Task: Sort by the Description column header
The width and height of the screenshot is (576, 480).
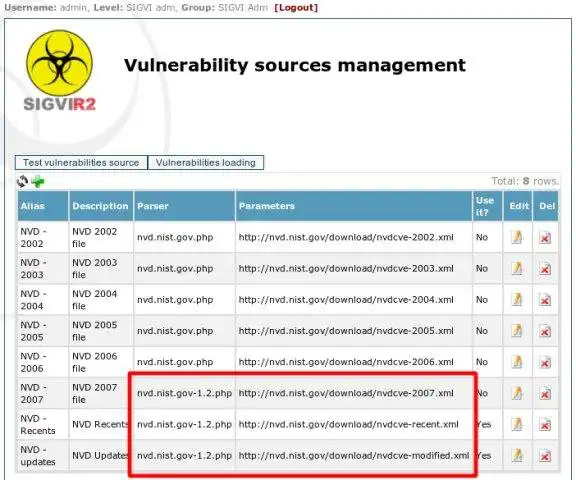Action: click(101, 206)
